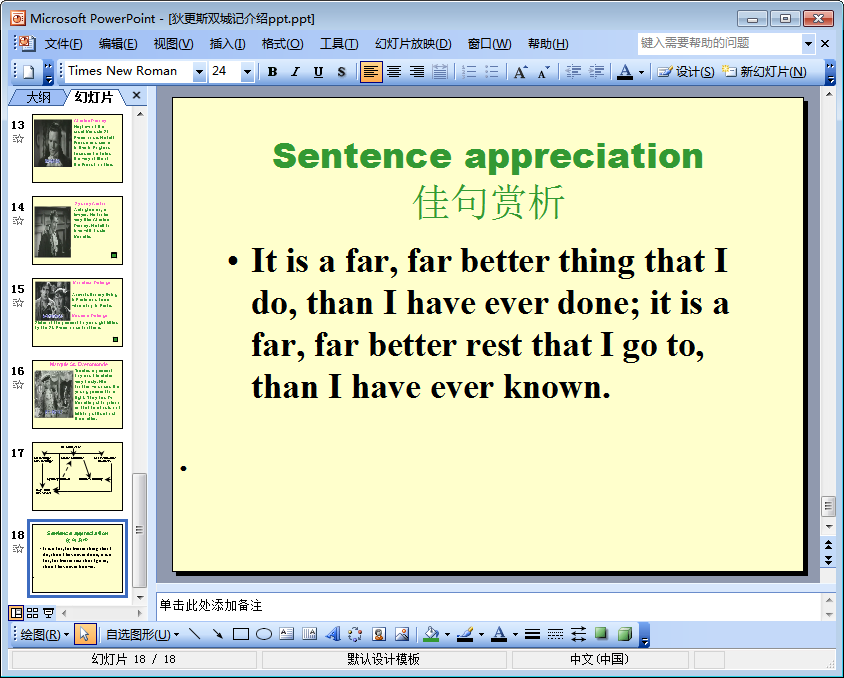Screen dimensions: 844x678
Task: Close the slide thumbnail pane
Action: pos(136,95)
